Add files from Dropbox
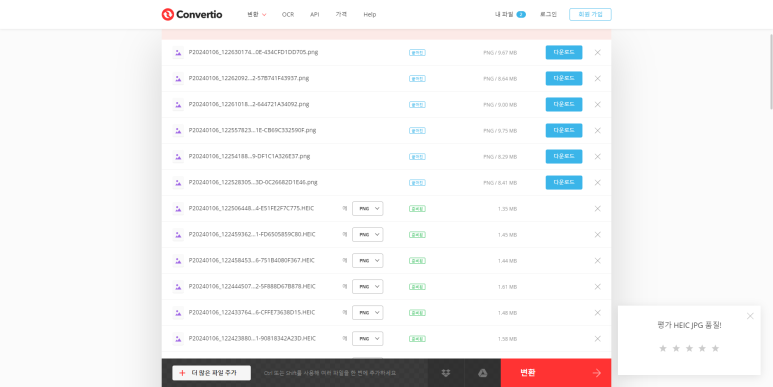Viewport: 773px width, 387px height. [x=446, y=373]
